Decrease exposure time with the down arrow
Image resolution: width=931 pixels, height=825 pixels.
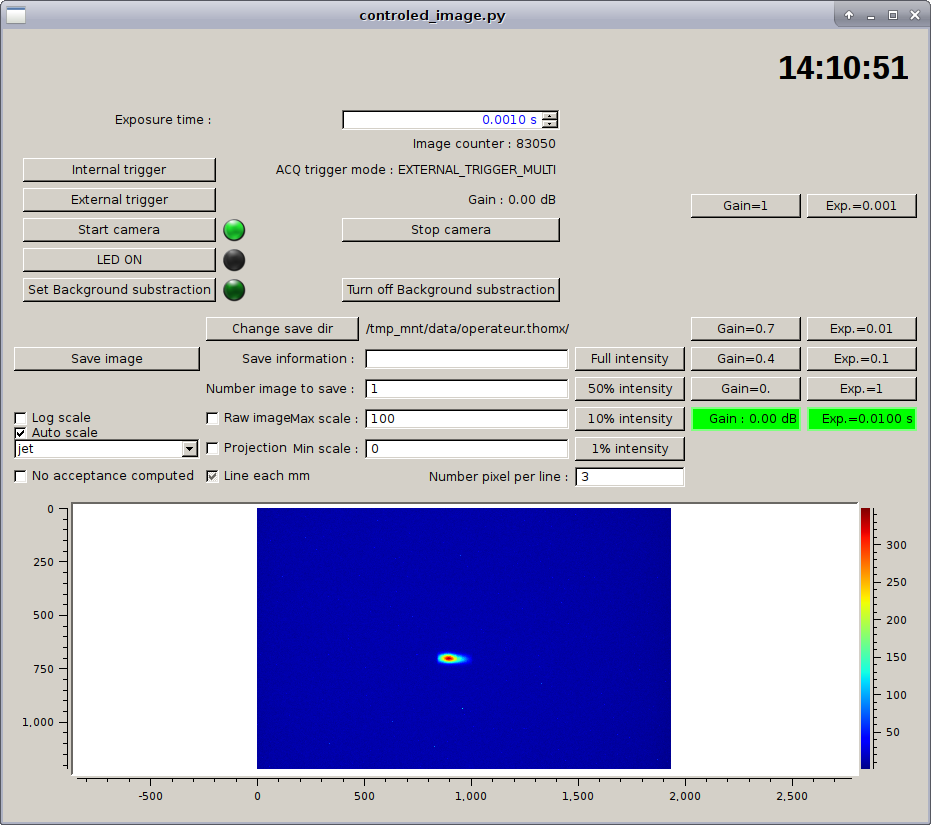tap(549, 124)
